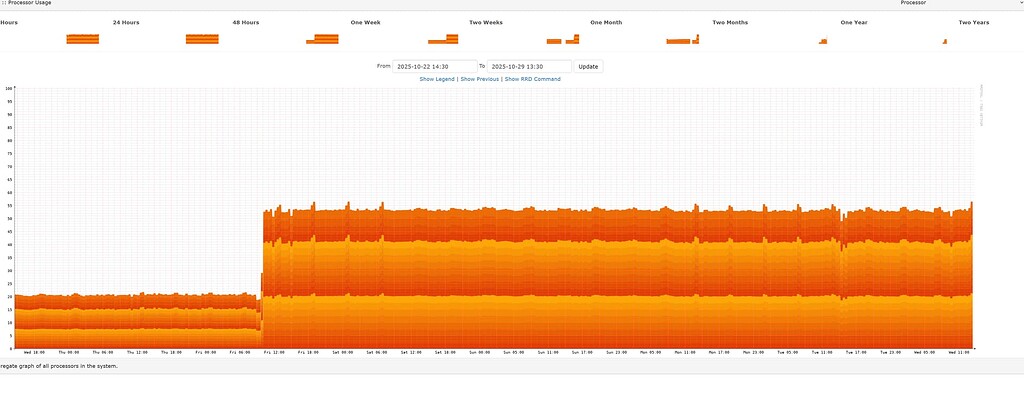Select the Two Years time range label
1024x399 pixels.
click(974, 22)
